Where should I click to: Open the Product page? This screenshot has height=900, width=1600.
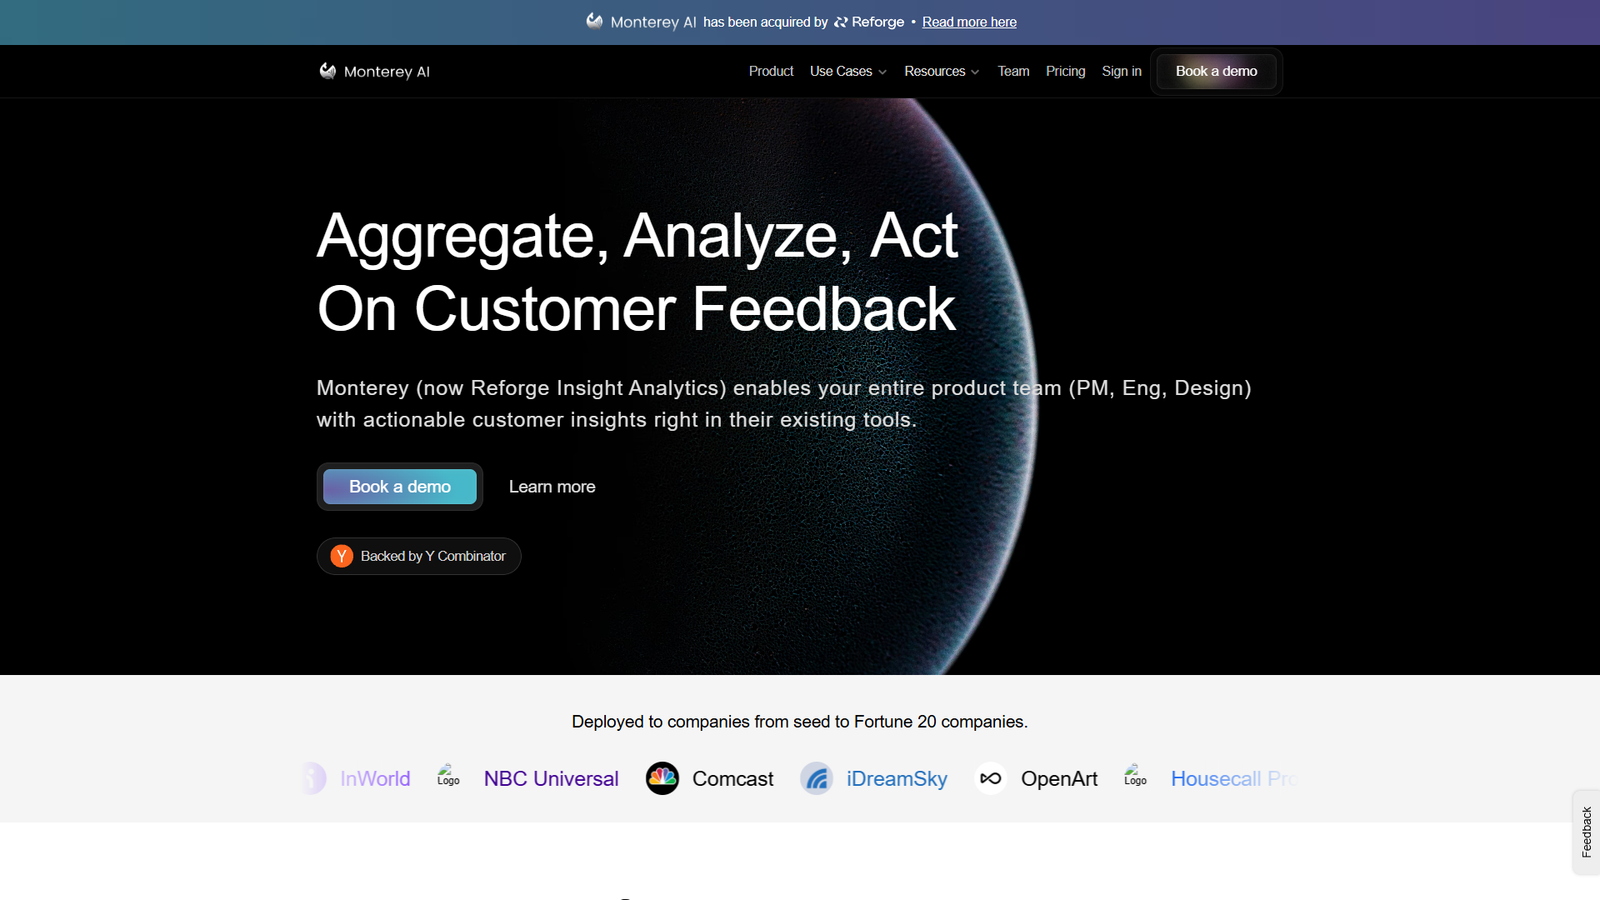click(771, 71)
